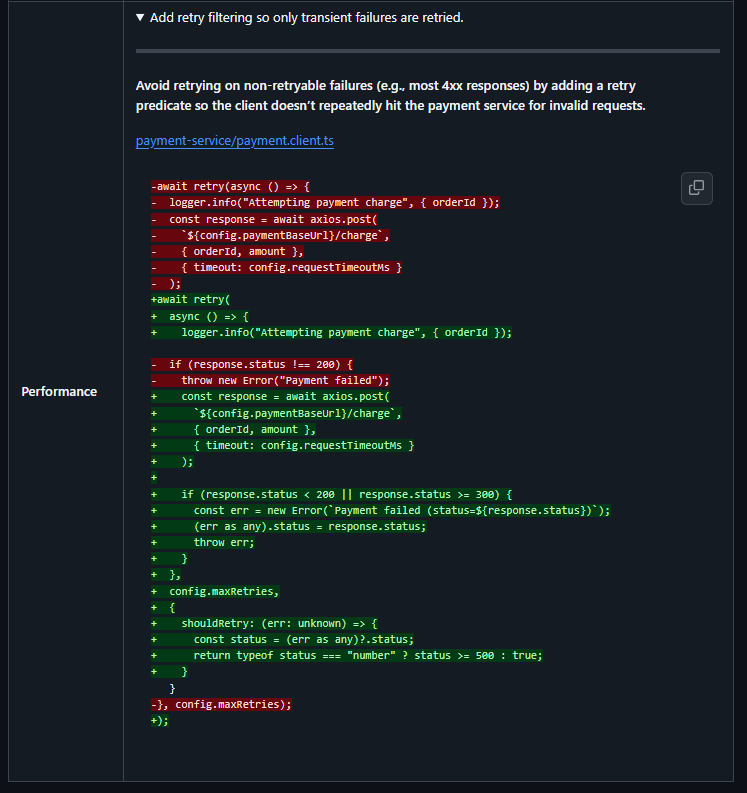Click added line 'config.maxRetries,'

click(215, 592)
